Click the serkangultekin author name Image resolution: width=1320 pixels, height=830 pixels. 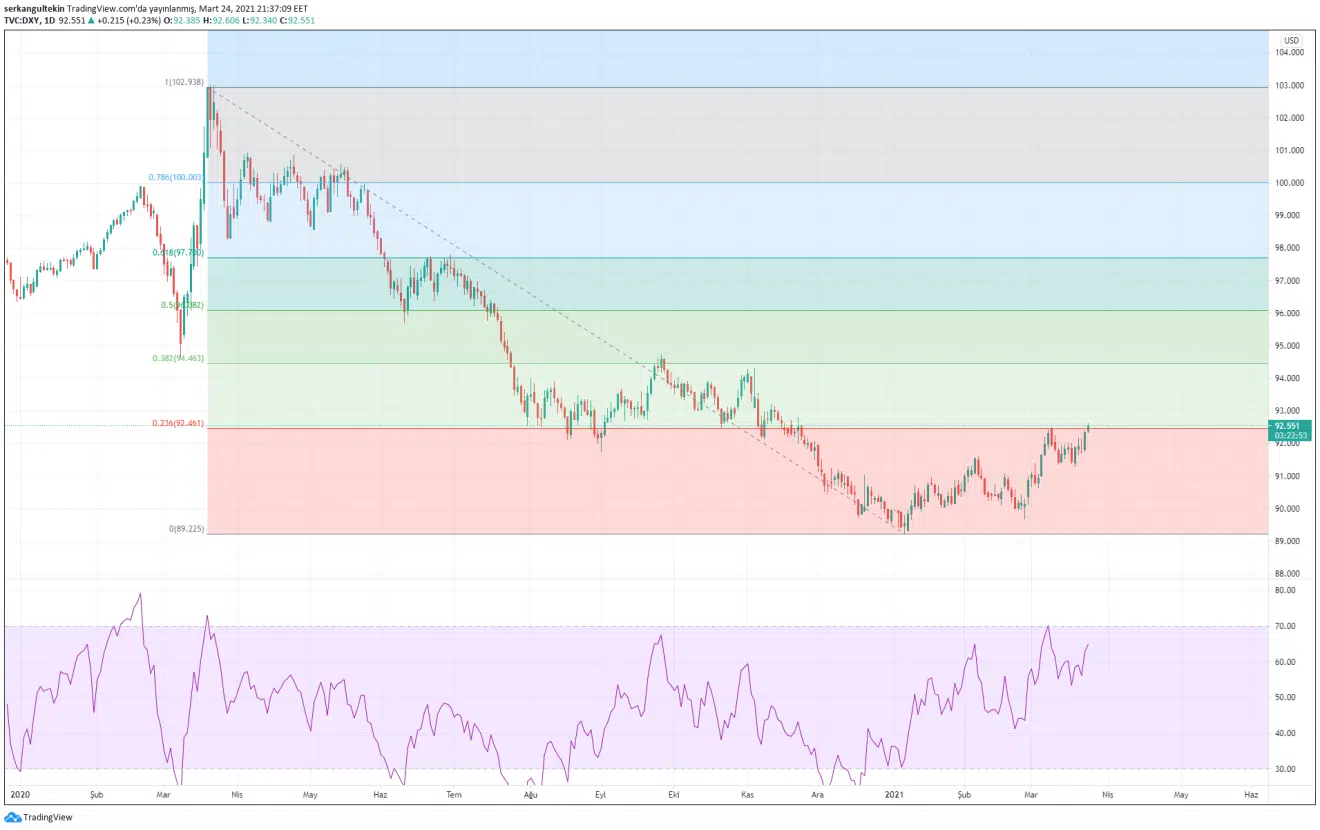coord(40,7)
